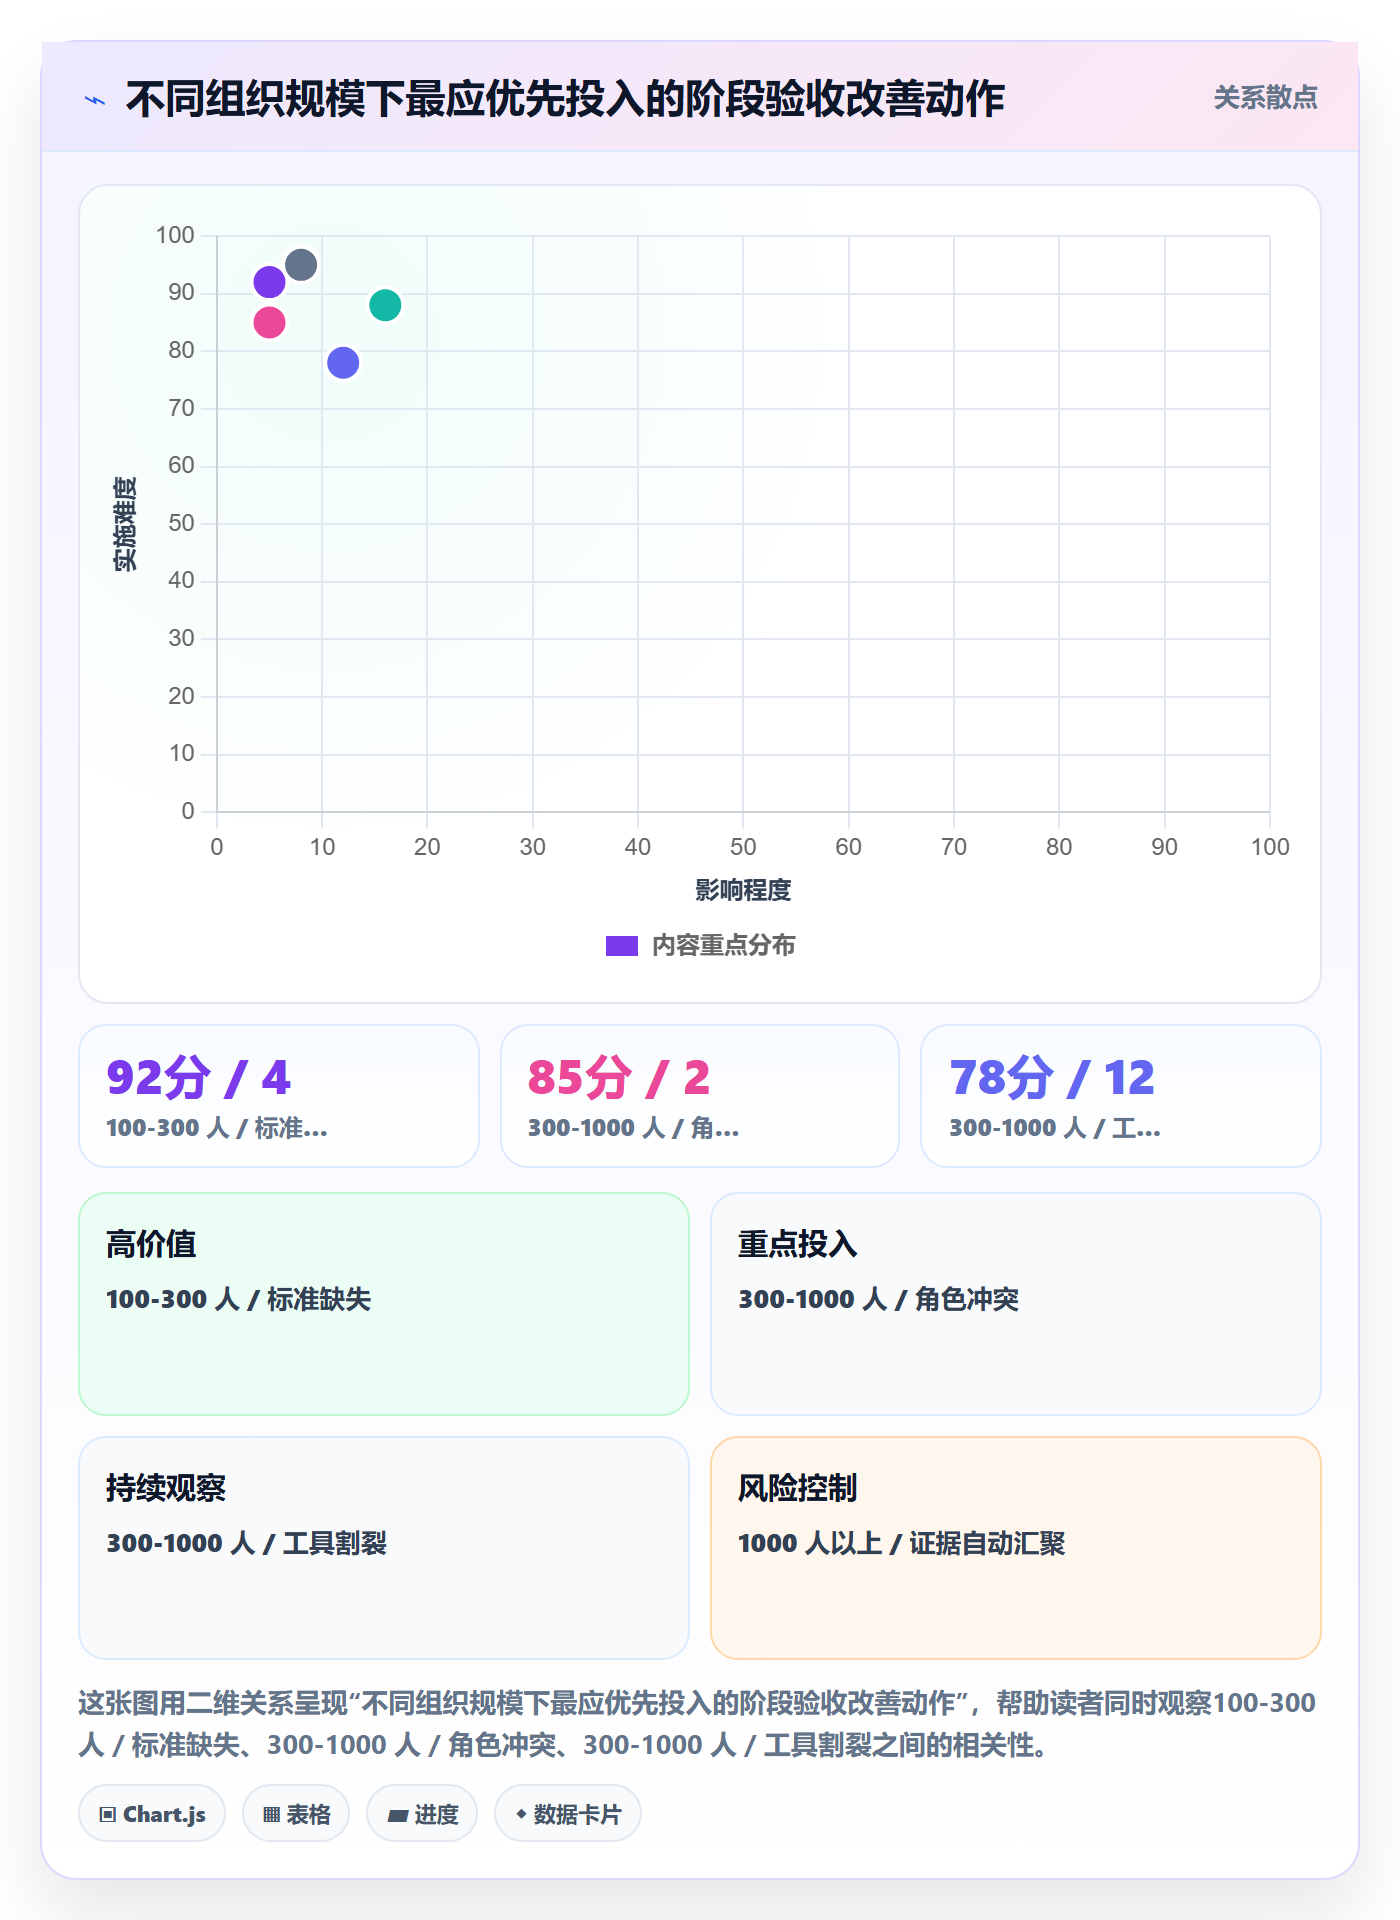Click the 数据卡片 tag chip
The height and width of the screenshot is (1920, 1400).
tap(568, 1814)
